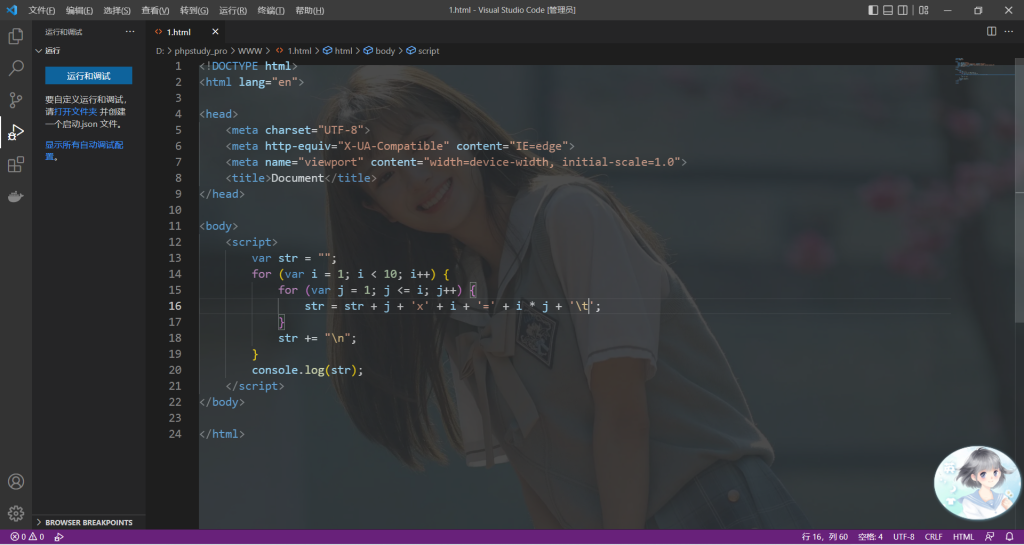Toggle the bottom panel visibility

coord(888,10)
